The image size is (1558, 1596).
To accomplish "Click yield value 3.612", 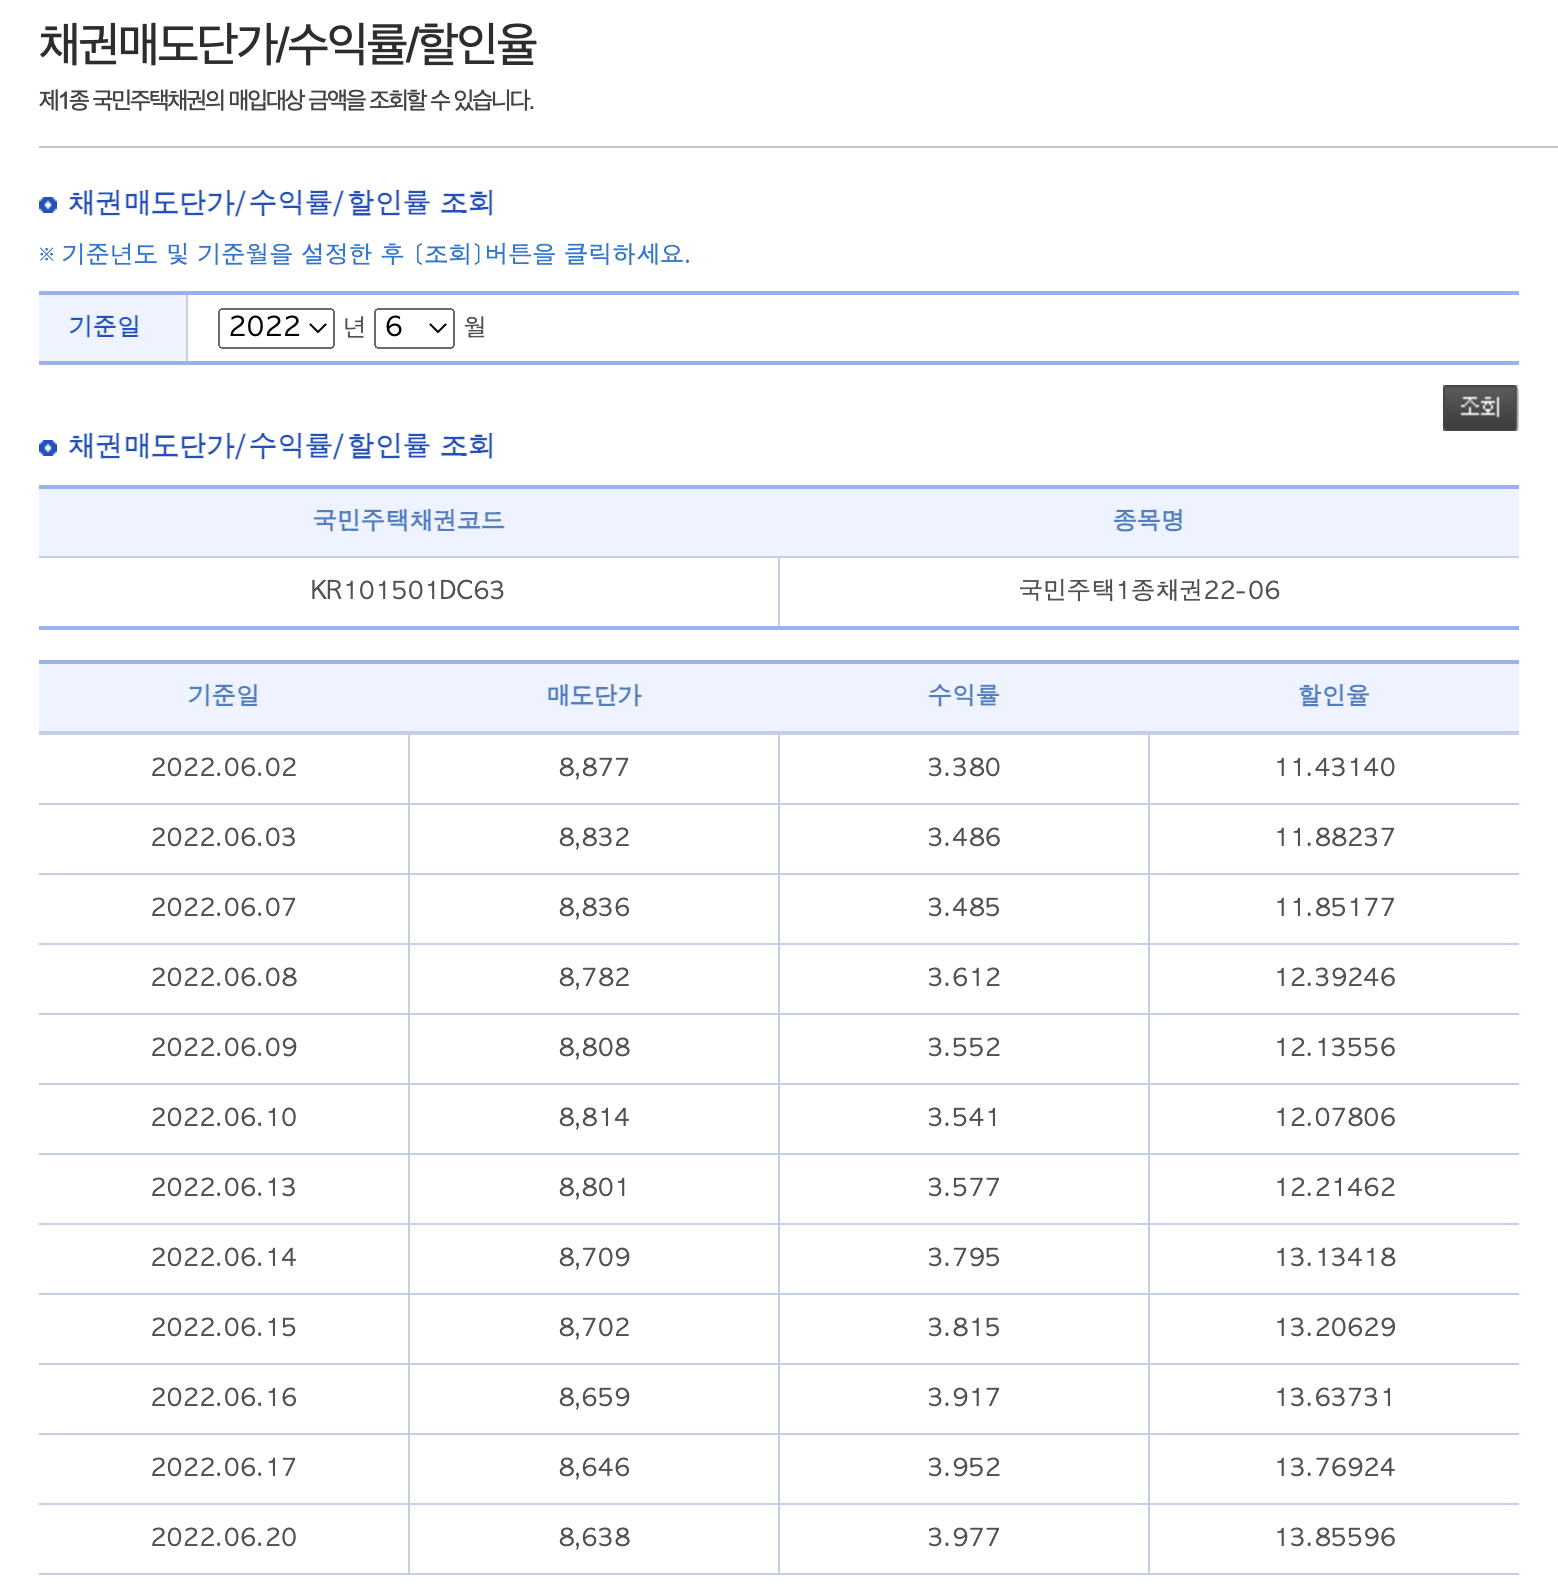I will tap(964, 978).
